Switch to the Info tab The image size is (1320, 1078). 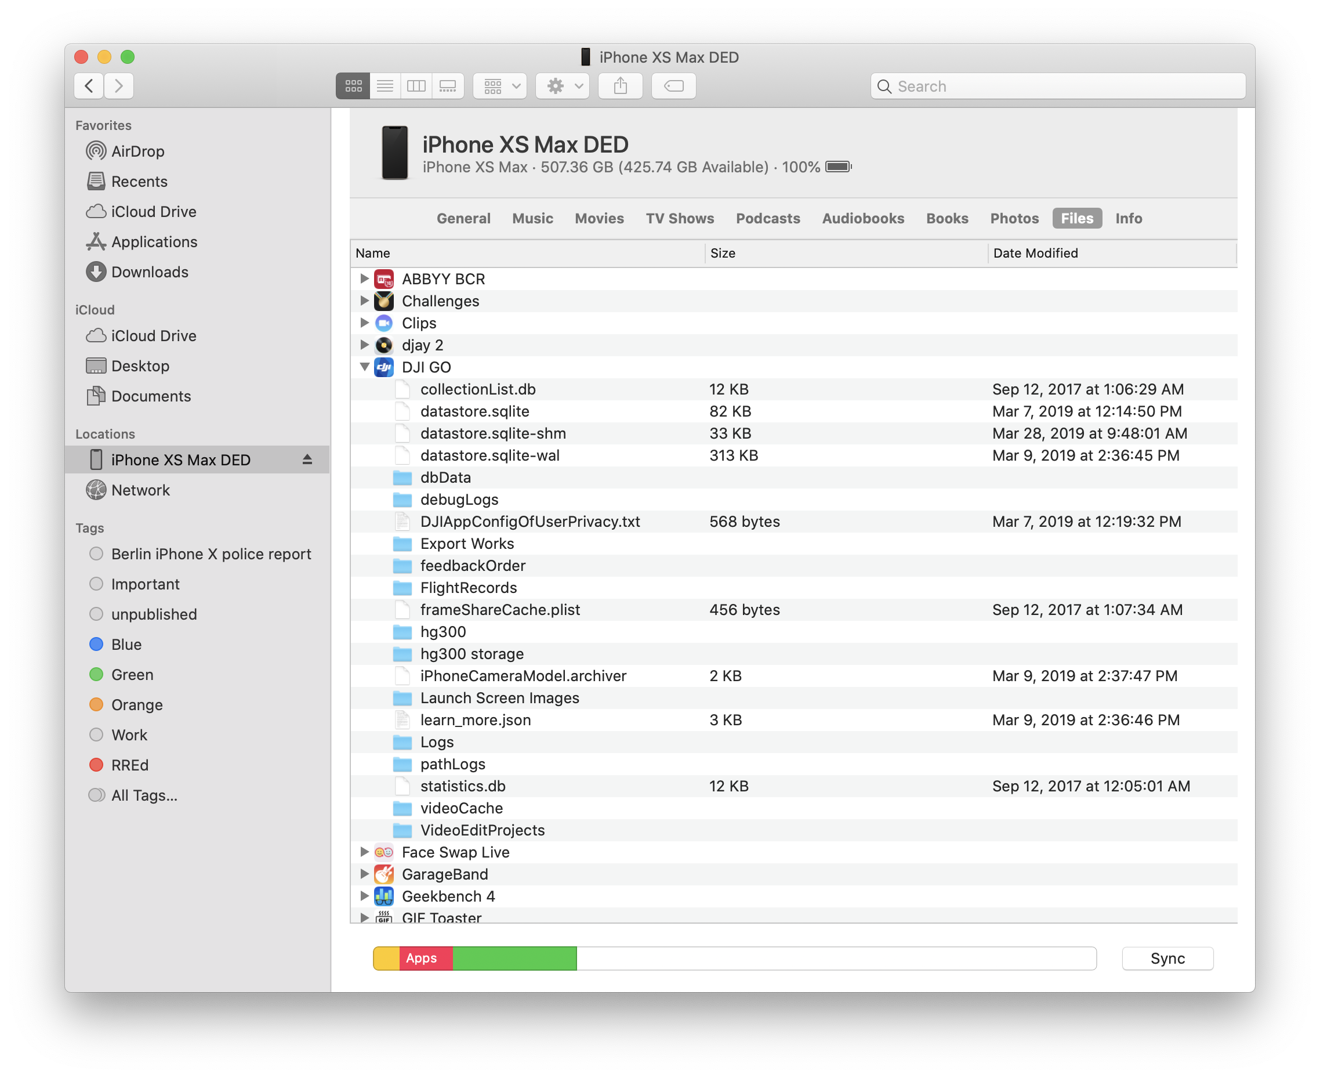pyautogui.click(x=1129, y=218)
